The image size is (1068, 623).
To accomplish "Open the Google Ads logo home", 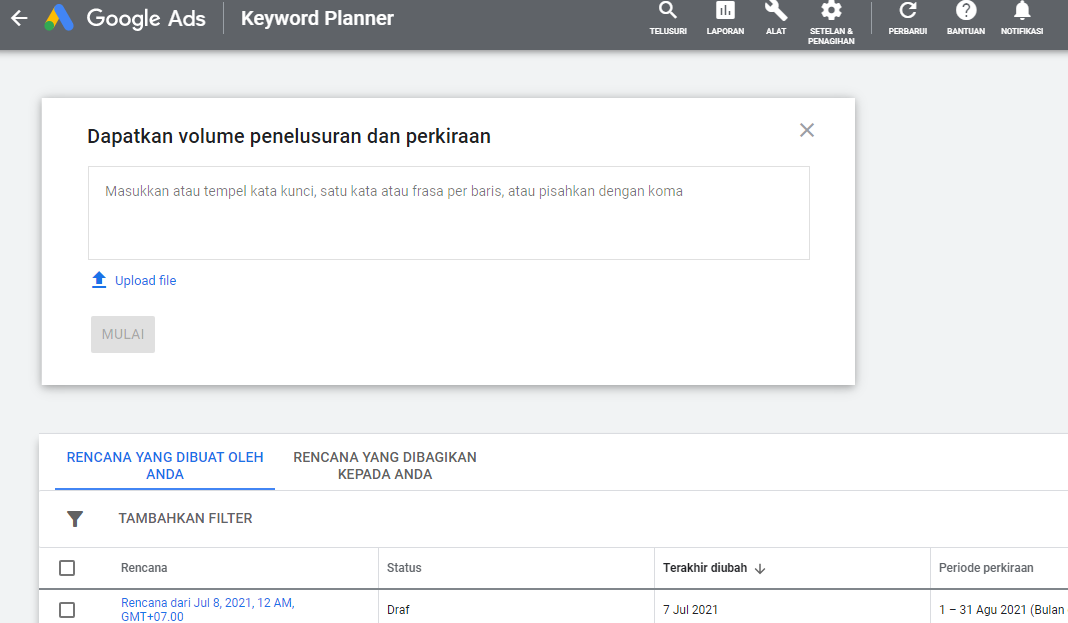I will [125, 18].
